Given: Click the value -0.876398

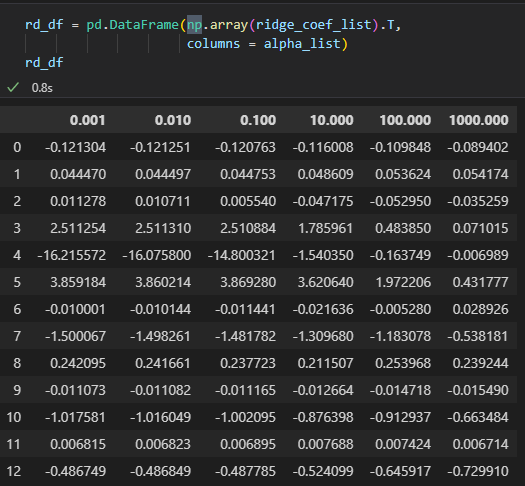Looking at the screenshot, I should tap(323, 417).
